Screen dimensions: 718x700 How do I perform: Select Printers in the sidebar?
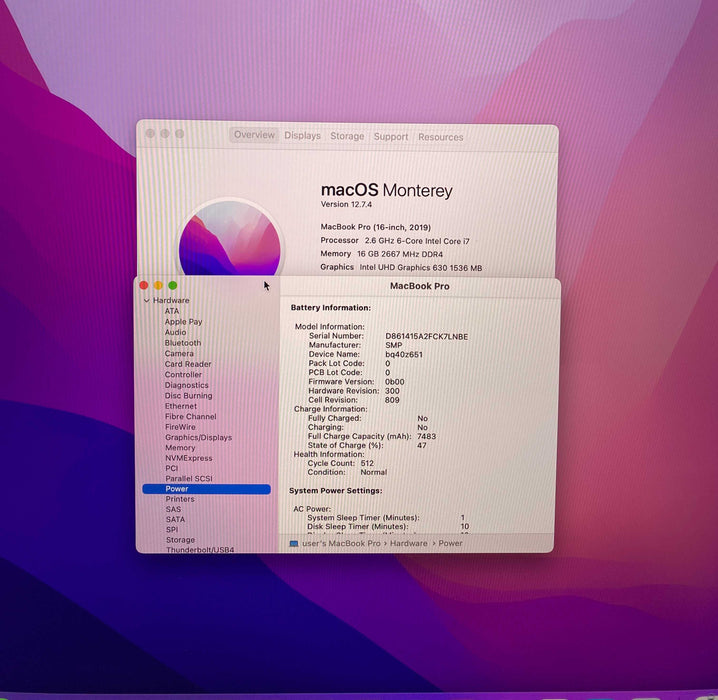click(180, 499)
